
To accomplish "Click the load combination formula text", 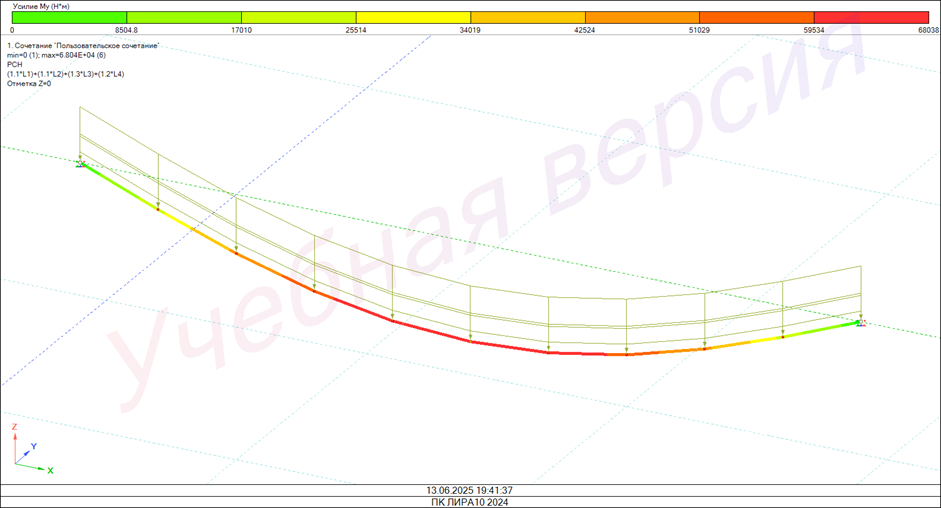I will tap(66, 74).
